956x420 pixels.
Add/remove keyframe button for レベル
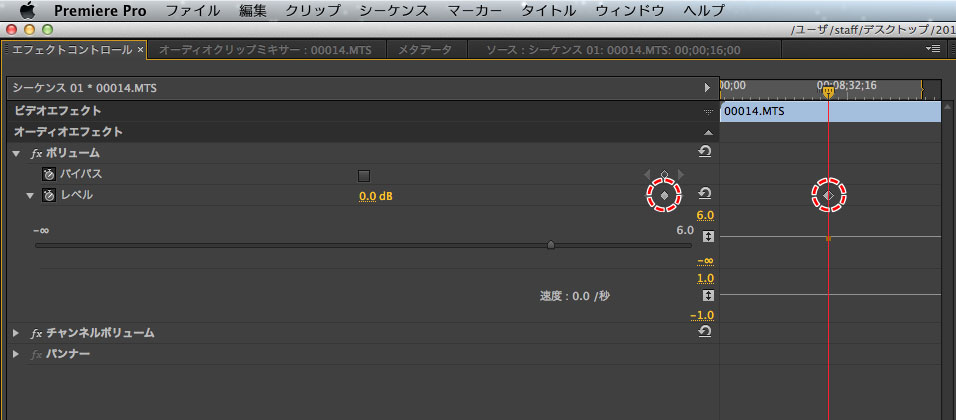(665, 195)
